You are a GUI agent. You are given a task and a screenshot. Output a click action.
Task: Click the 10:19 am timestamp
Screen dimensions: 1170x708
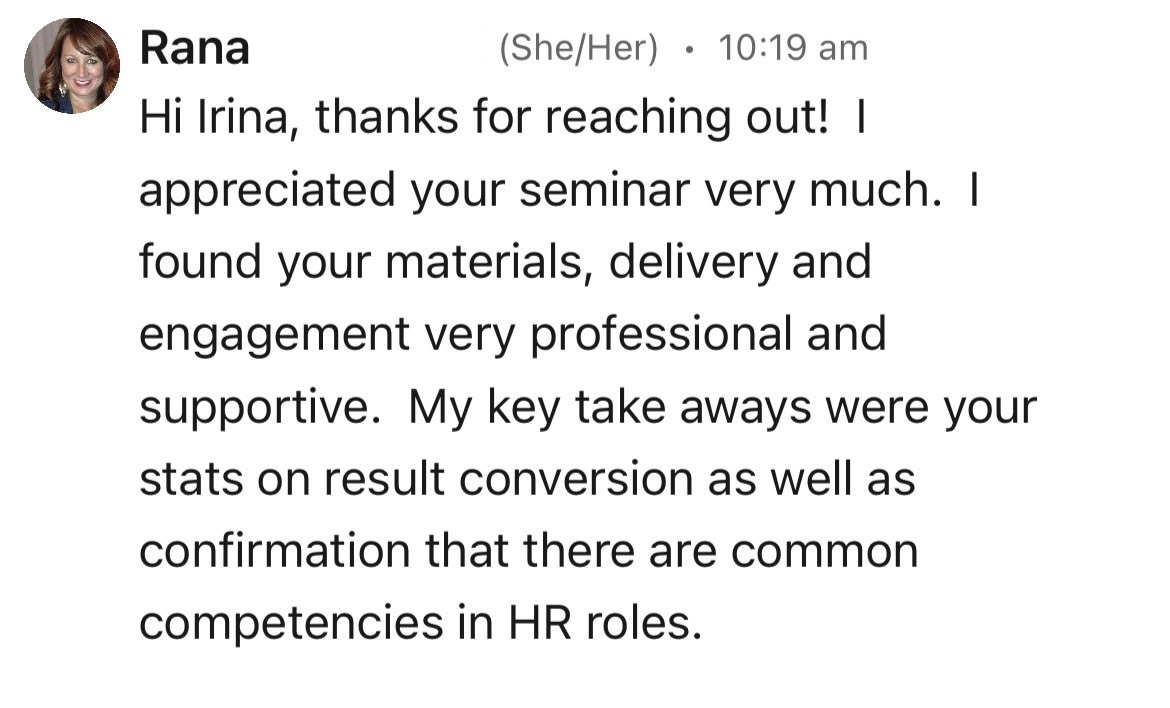pos(792,48)
